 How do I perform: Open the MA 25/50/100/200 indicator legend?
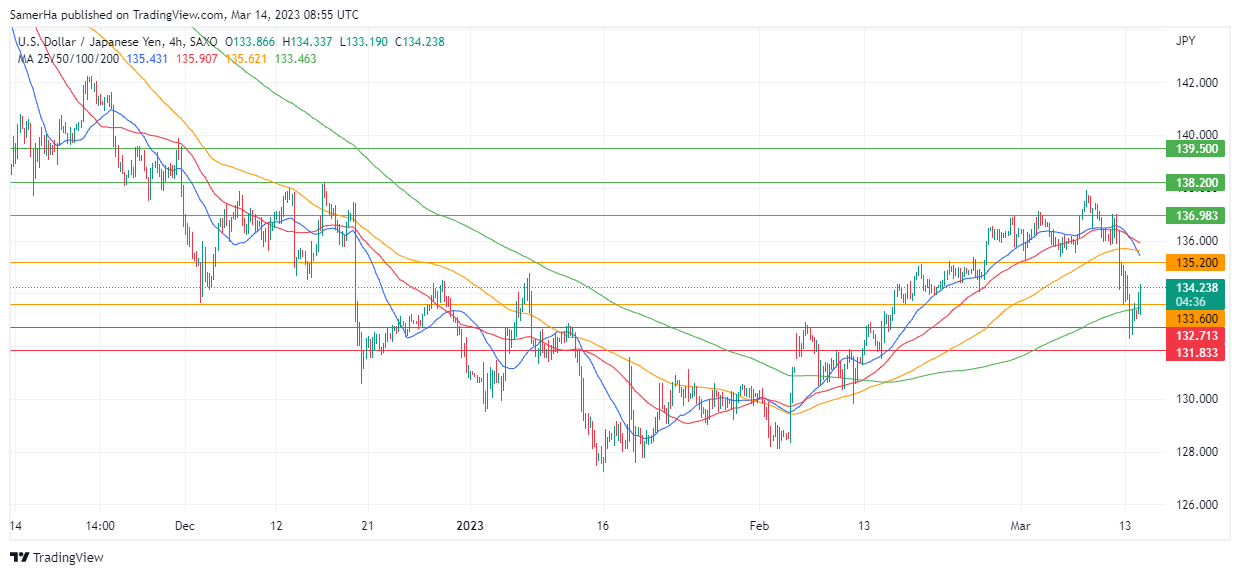tap(68, 59)
